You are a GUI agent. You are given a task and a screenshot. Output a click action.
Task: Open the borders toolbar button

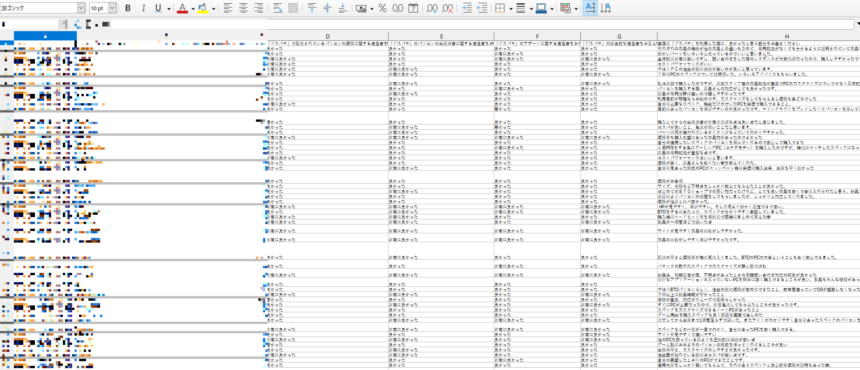point(500,8)
